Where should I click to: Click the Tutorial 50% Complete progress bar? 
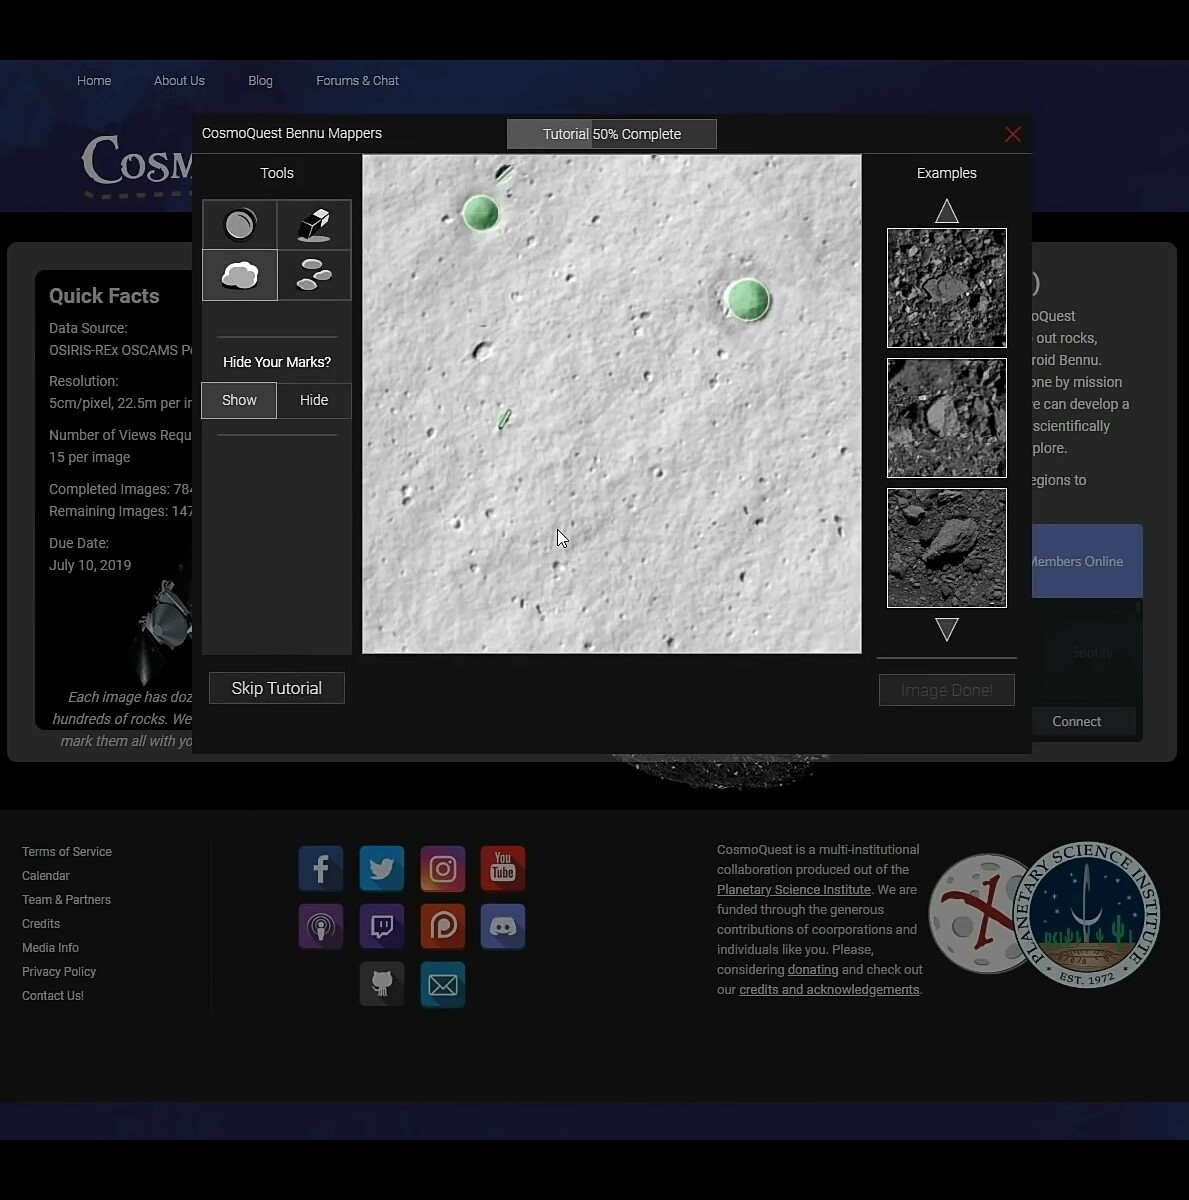click(x=612, y=134)
